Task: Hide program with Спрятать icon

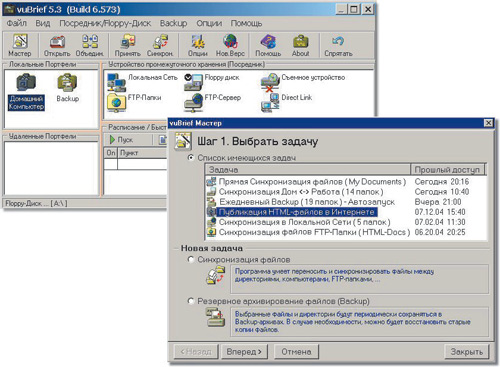Action: [x=338, y=45]
